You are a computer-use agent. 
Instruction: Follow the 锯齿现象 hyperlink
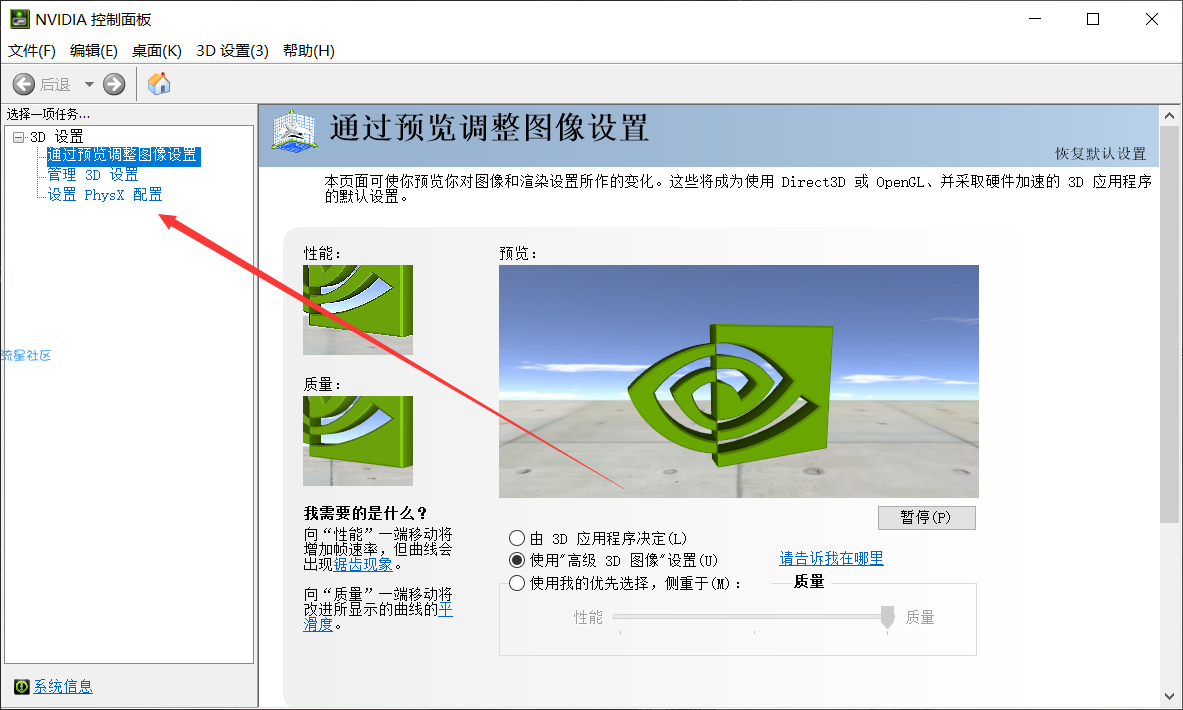pos(363,564)
